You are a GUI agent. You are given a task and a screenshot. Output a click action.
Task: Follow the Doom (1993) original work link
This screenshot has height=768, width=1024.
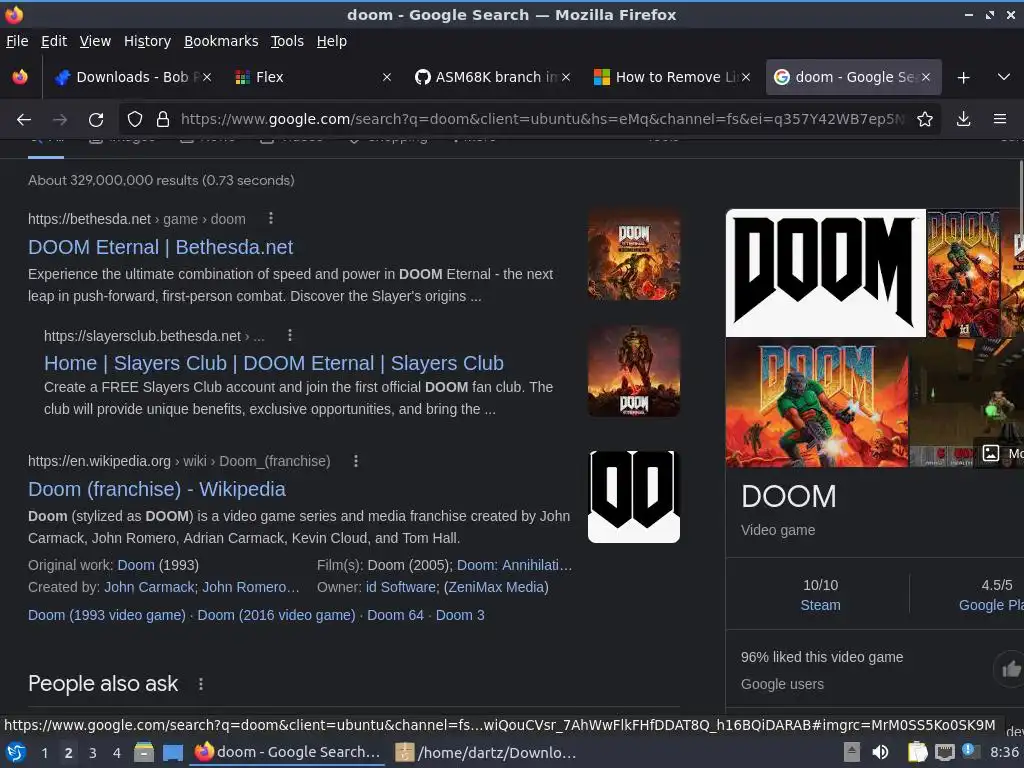point(136,565)
